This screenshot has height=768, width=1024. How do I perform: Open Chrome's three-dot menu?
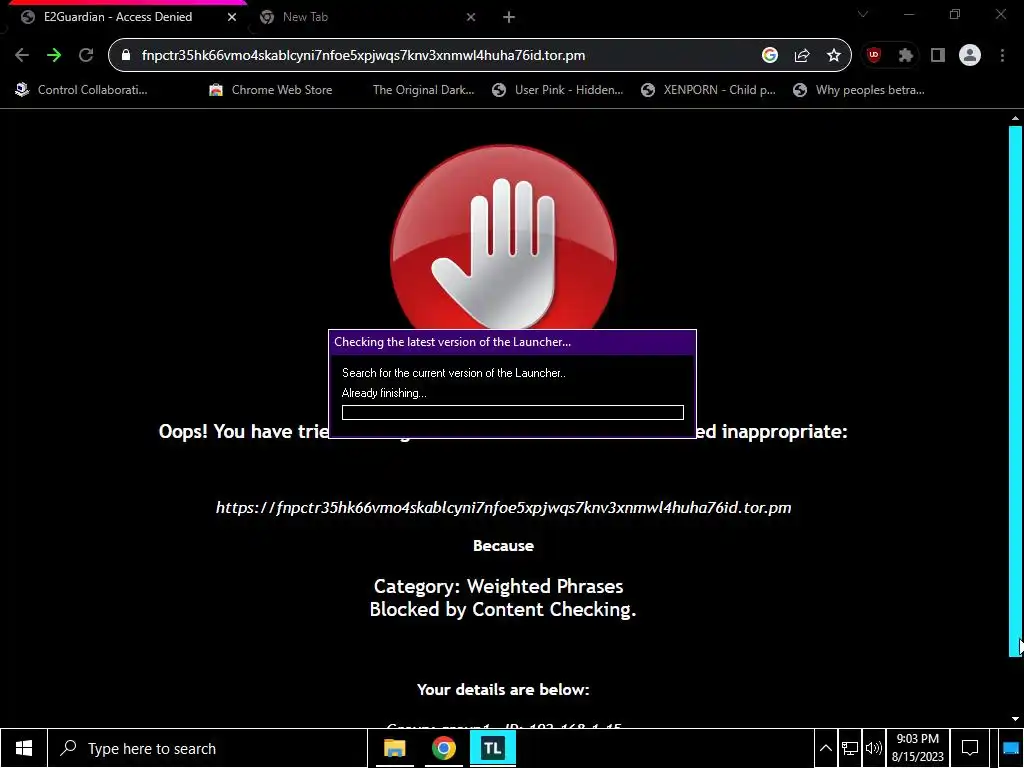pyautogui.click(x=1002, y=56)
